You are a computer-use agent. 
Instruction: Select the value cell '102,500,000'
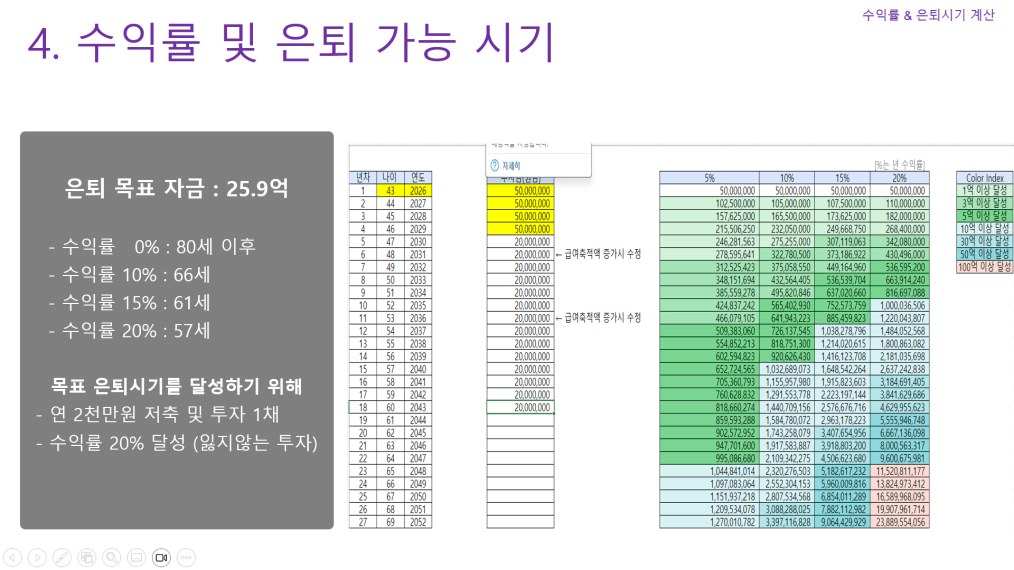[709, 204]
